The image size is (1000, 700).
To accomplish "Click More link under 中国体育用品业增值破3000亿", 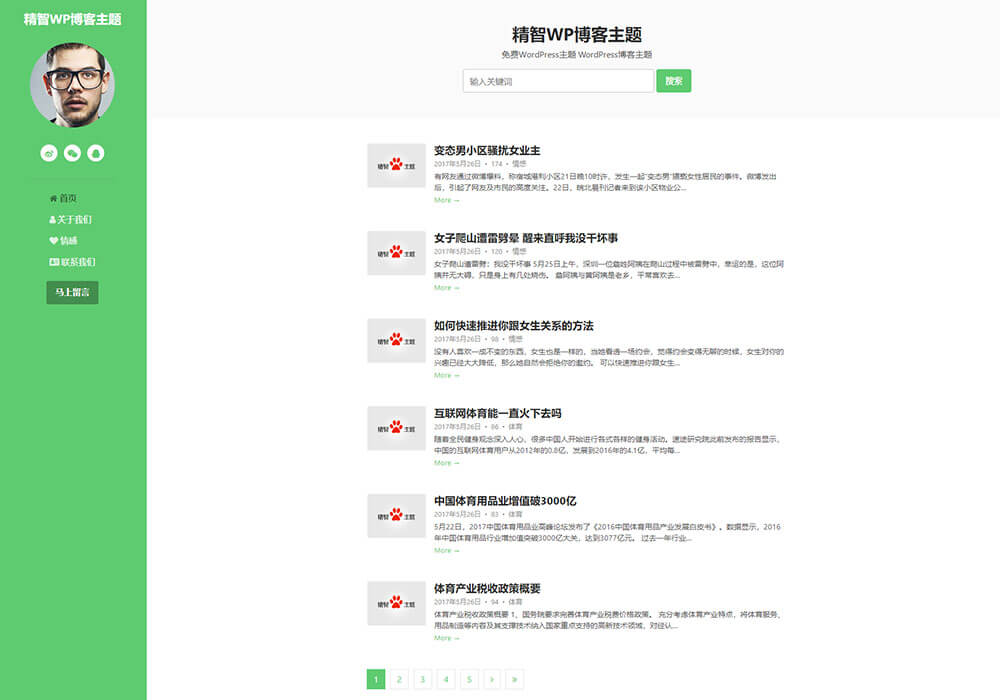I will 446,548.
